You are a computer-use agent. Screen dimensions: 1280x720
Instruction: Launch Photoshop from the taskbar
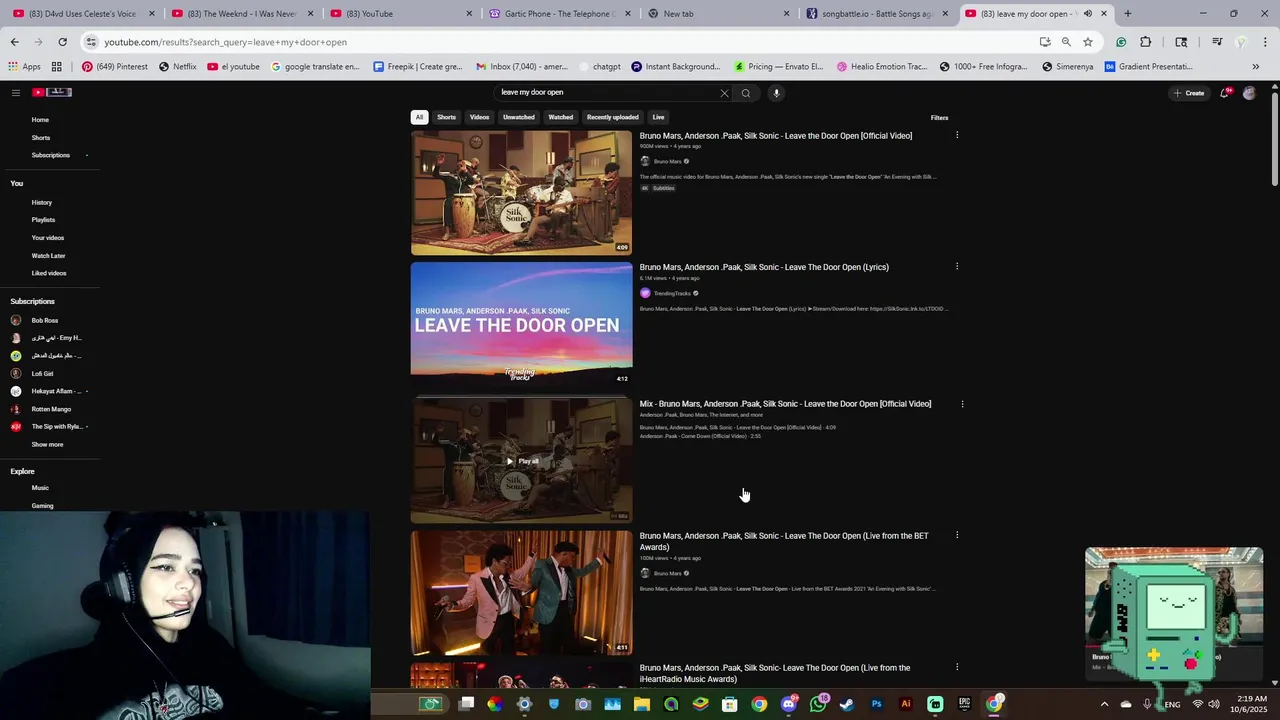pos(877,704)
